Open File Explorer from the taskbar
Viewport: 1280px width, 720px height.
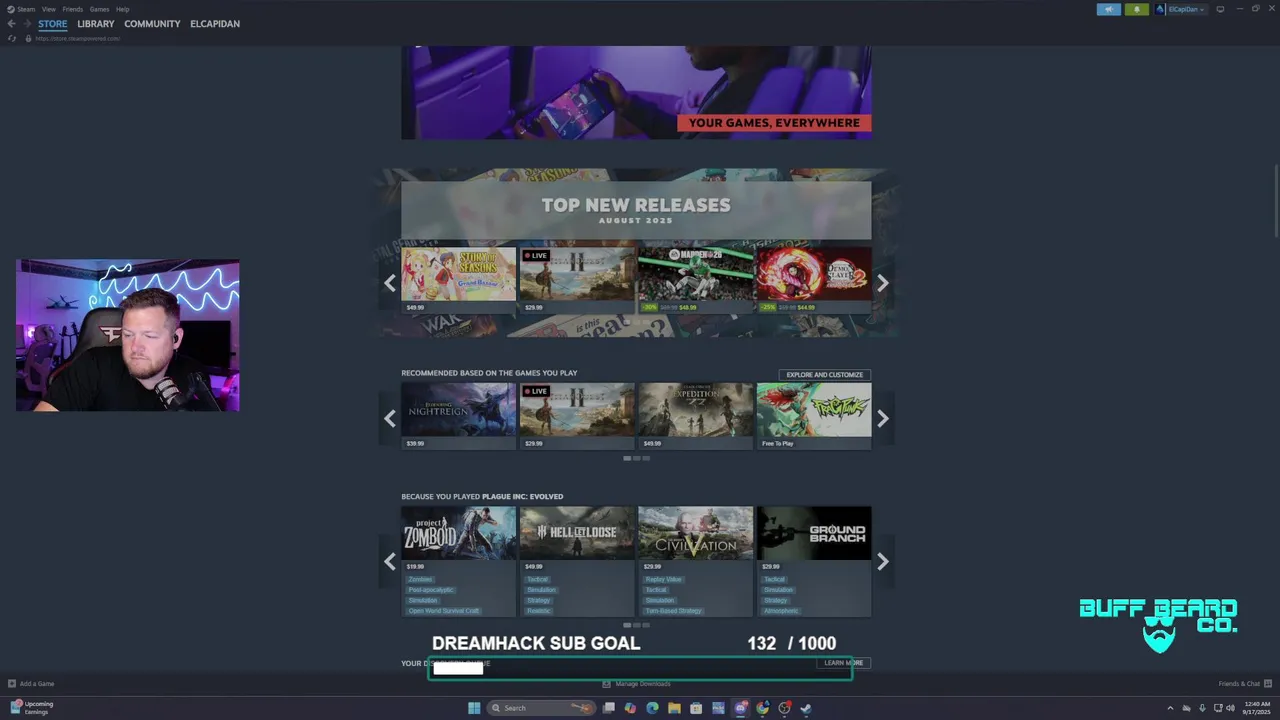[x=674, y=708]
